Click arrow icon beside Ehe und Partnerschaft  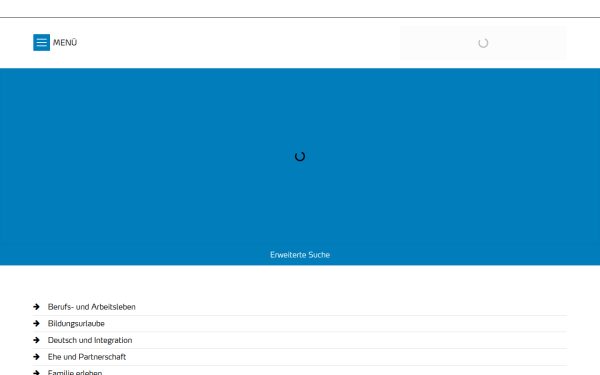36,357
